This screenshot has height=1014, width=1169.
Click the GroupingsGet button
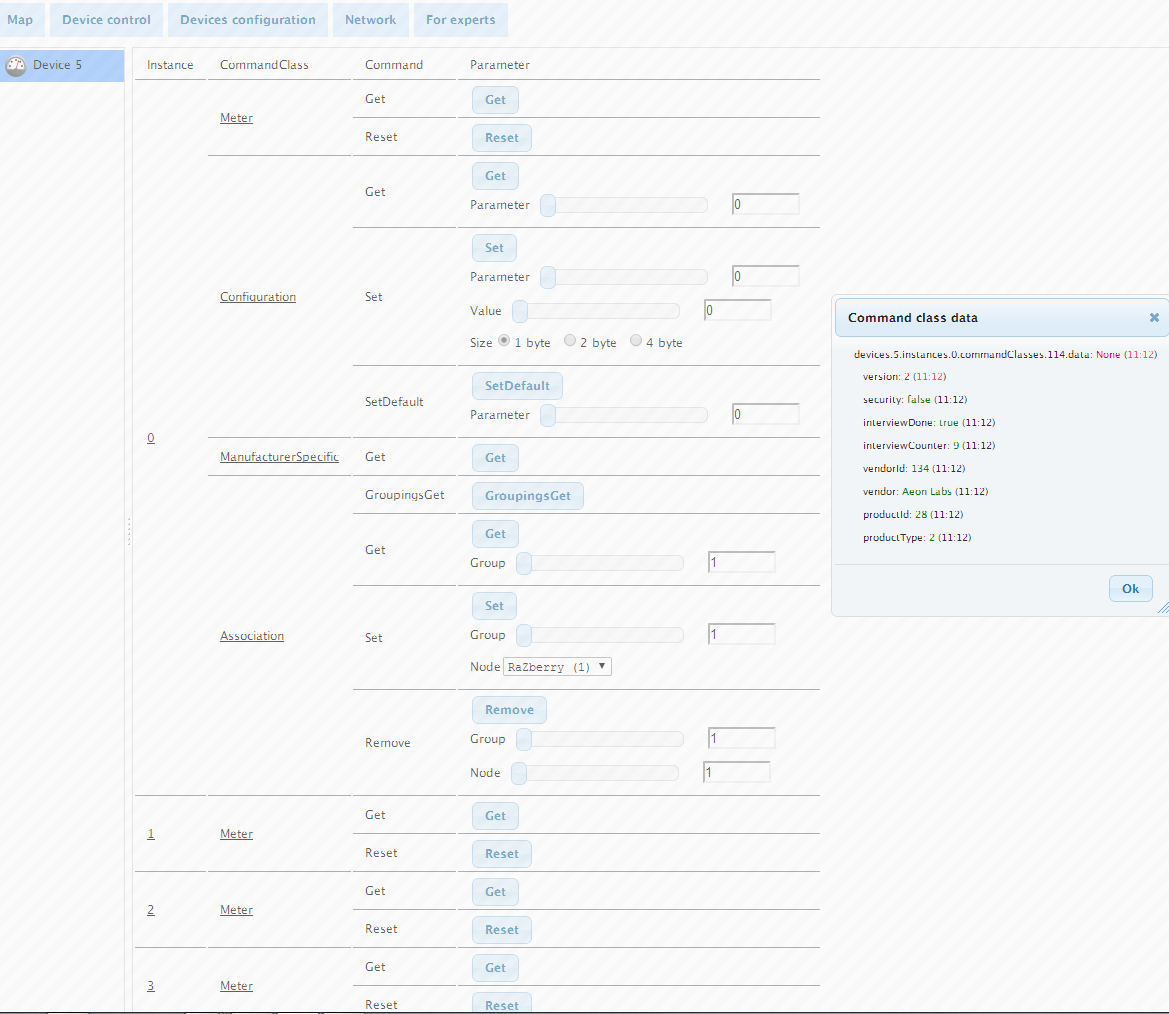[x=527, y=496]
